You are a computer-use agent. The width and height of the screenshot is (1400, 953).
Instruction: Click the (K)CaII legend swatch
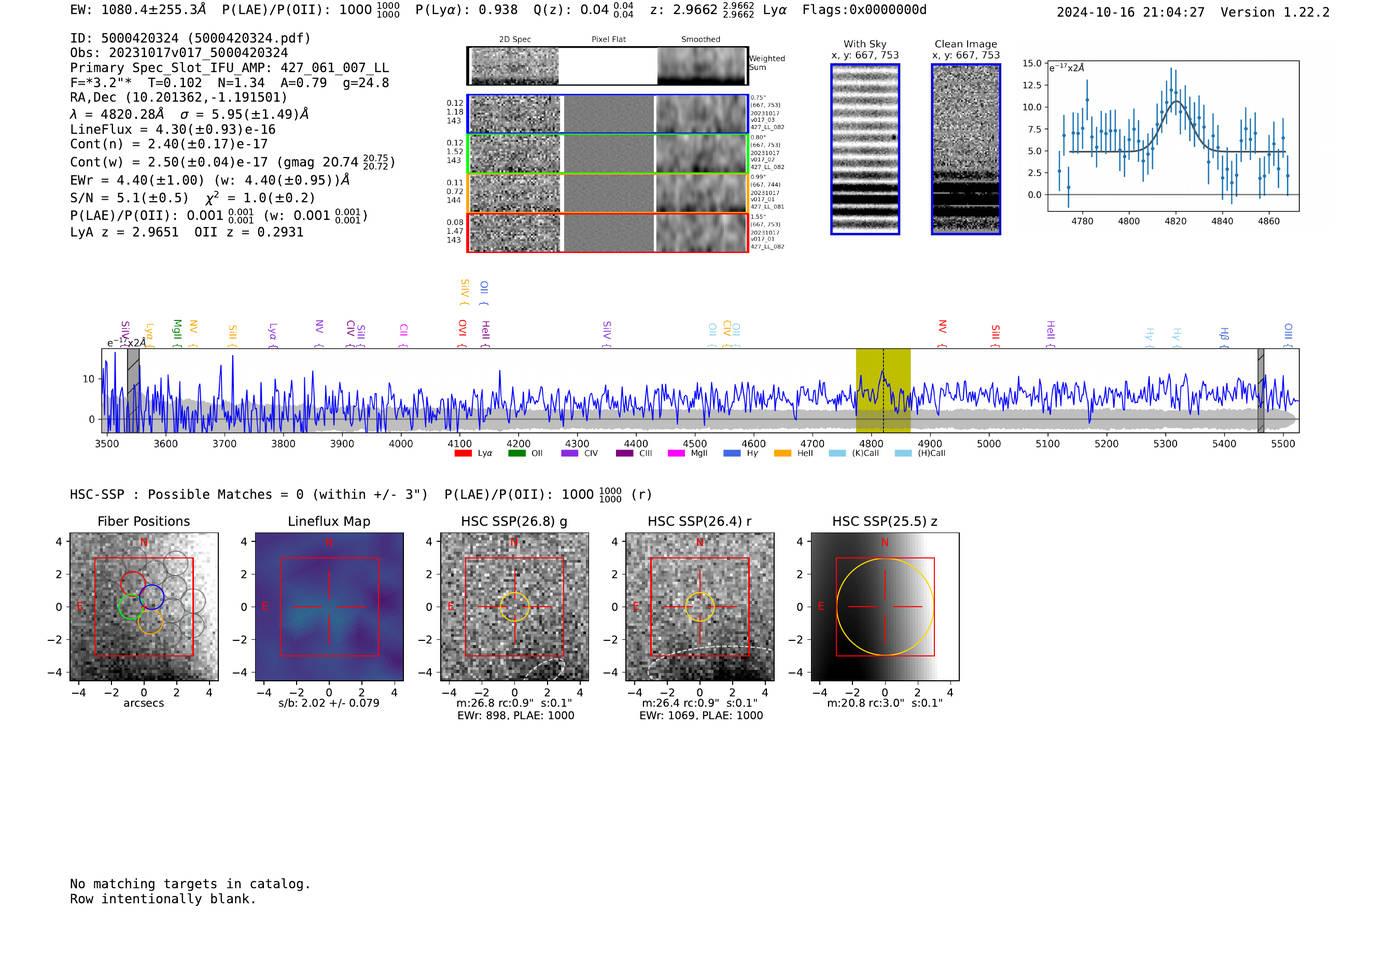click(837, 453)
